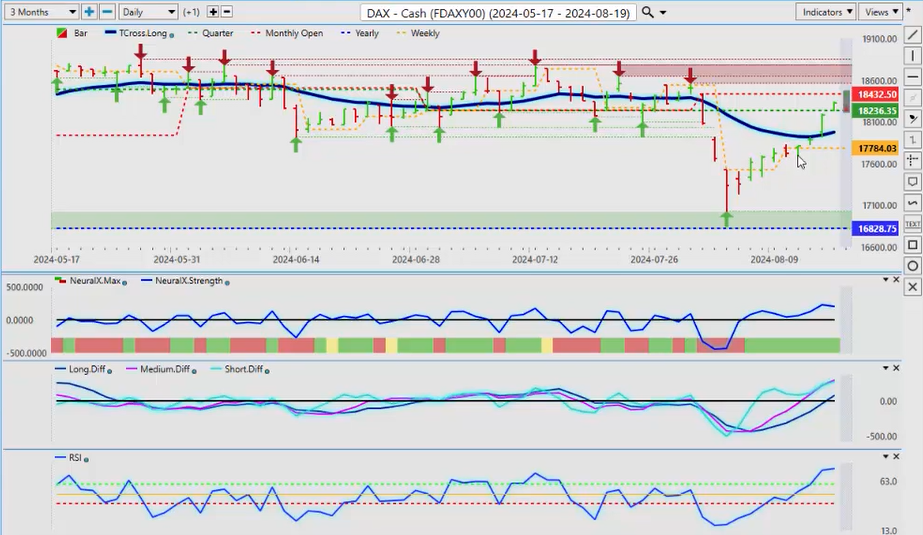This screenshot has height=535, width=923.
Task: Toggle the RSI legend settings dot
Action: pos(87,458)
